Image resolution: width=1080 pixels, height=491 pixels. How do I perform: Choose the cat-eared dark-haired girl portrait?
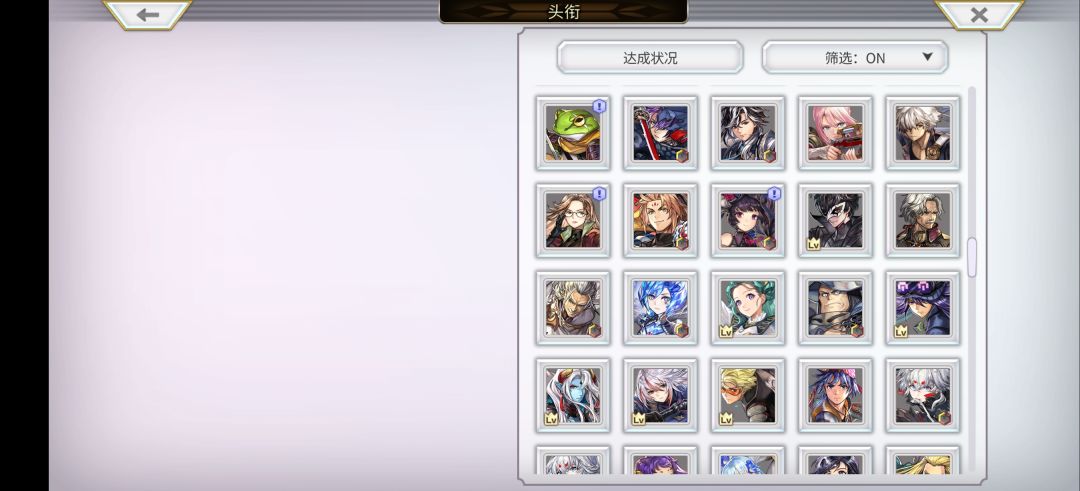coord(748,220)
